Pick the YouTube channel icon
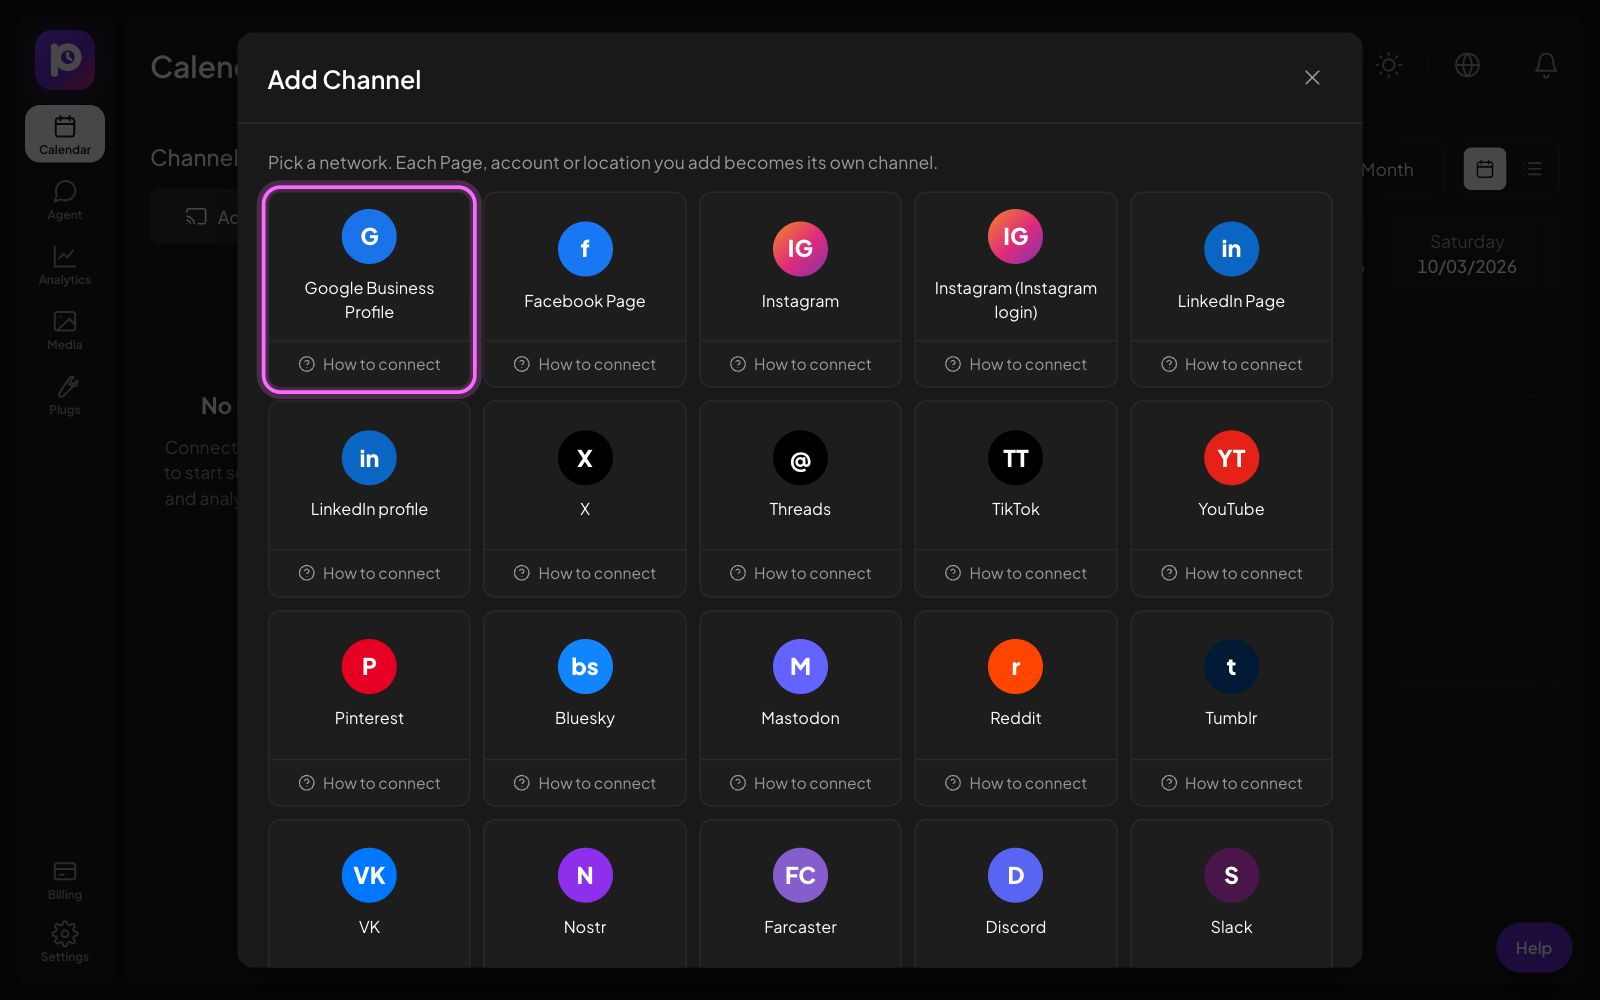The image size is (1600, 1000). (1231, 458)
